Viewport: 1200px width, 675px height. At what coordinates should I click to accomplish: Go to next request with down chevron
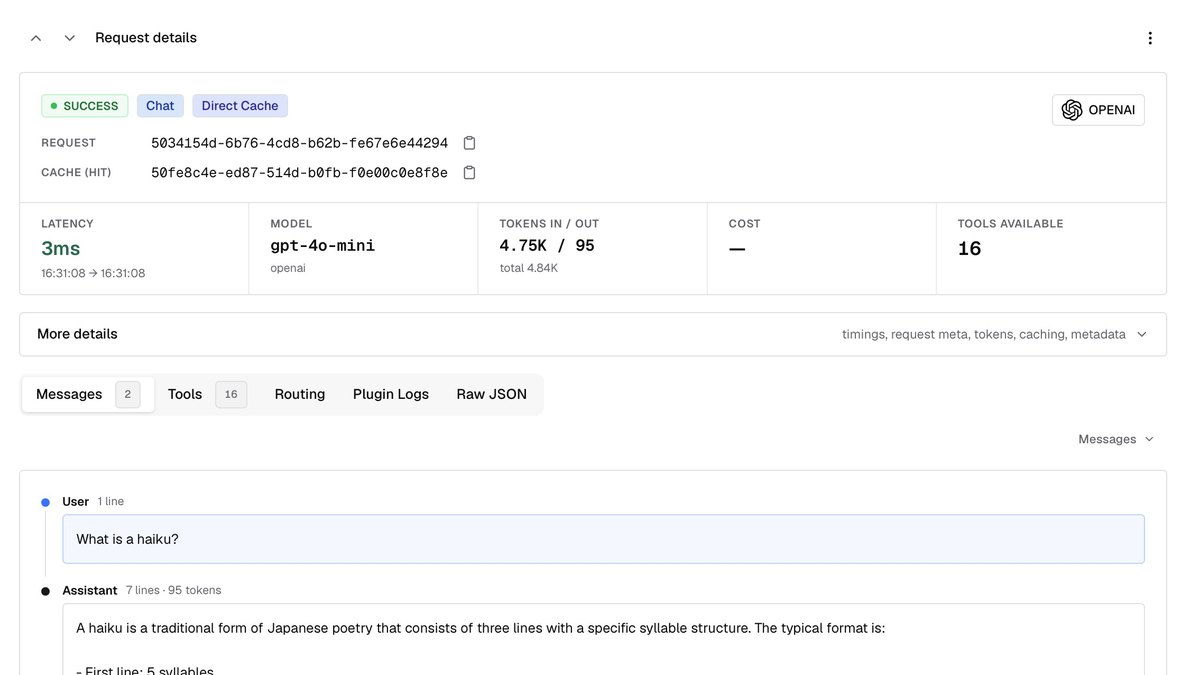coord(70,38)
